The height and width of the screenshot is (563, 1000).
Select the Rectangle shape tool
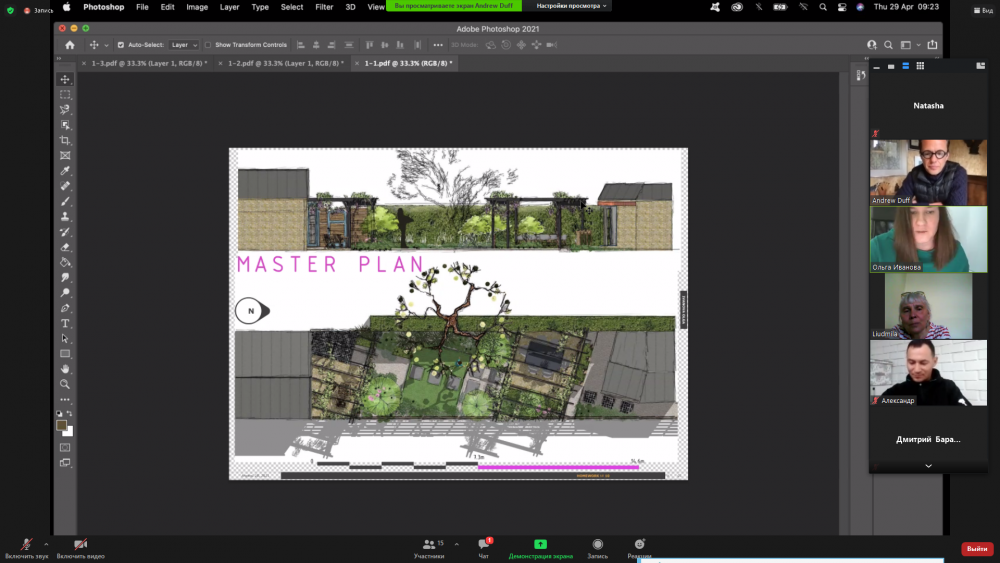point(65,354)
